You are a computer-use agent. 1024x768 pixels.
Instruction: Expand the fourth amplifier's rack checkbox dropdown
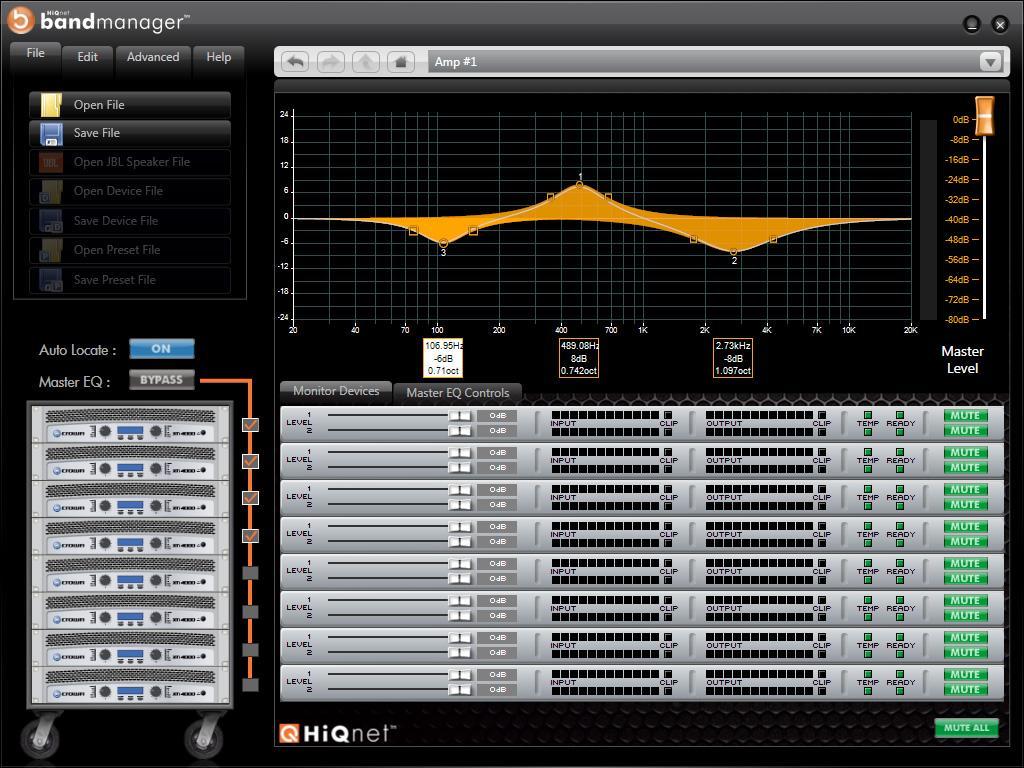[248, 534]
